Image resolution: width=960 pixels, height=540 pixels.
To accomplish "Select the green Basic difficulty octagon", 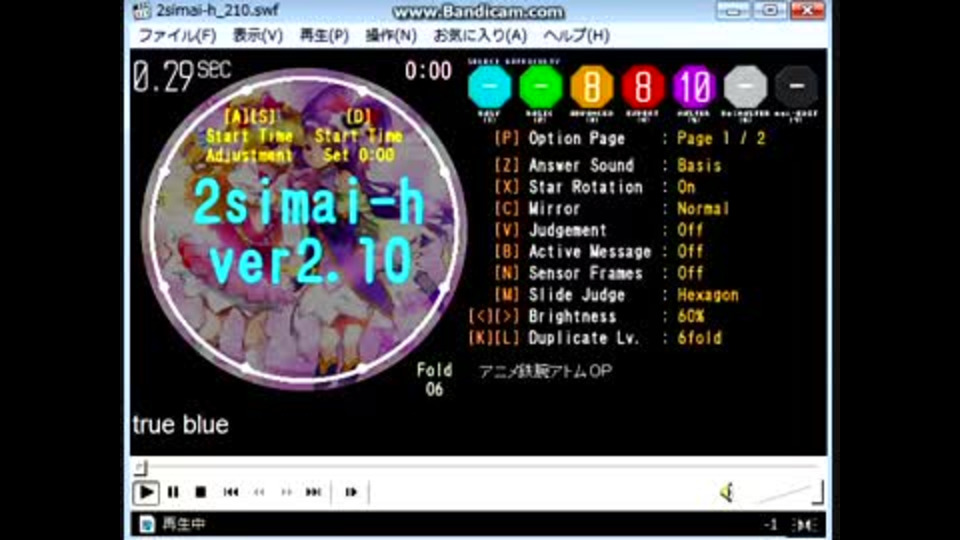I will pyautogui.click(x=541, y=87).
